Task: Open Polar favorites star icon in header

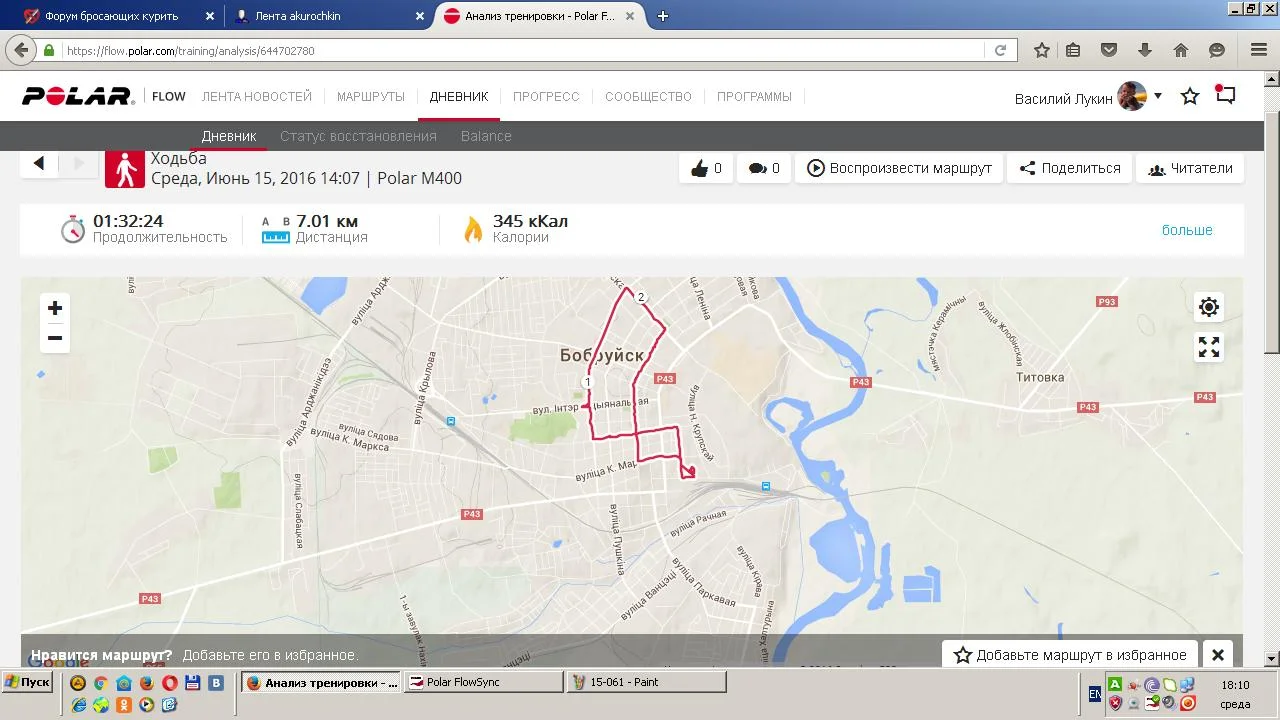Action: pyautogui.click(x=1190, y=96)
